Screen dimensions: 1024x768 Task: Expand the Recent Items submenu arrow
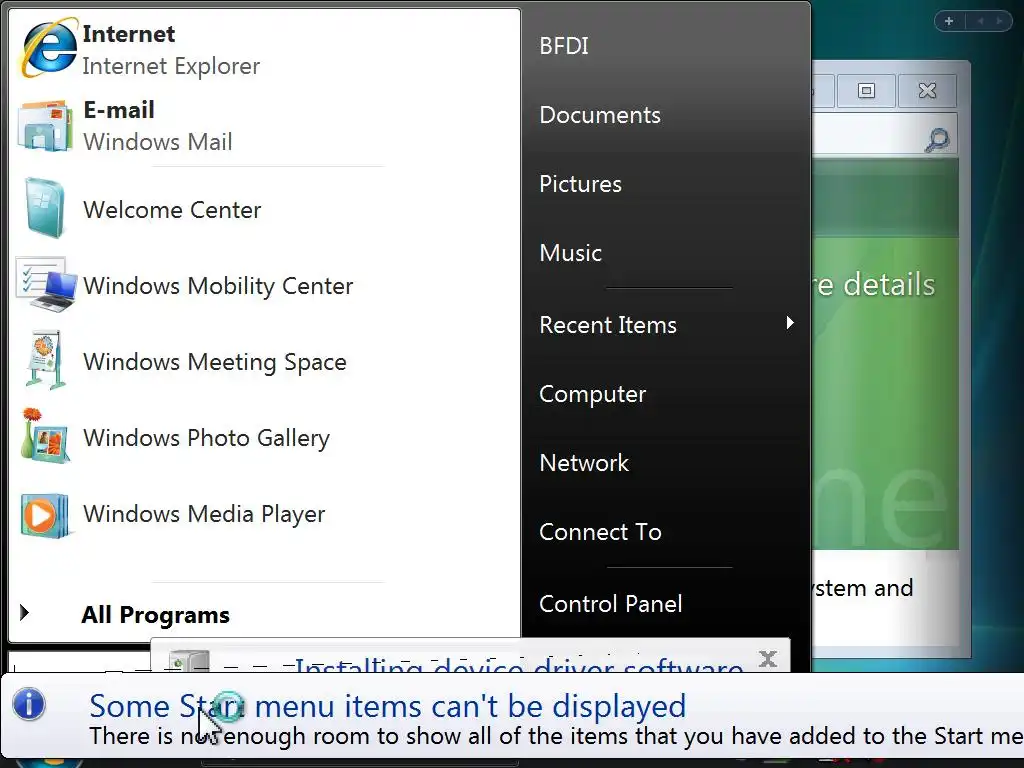tap(790, 323)
